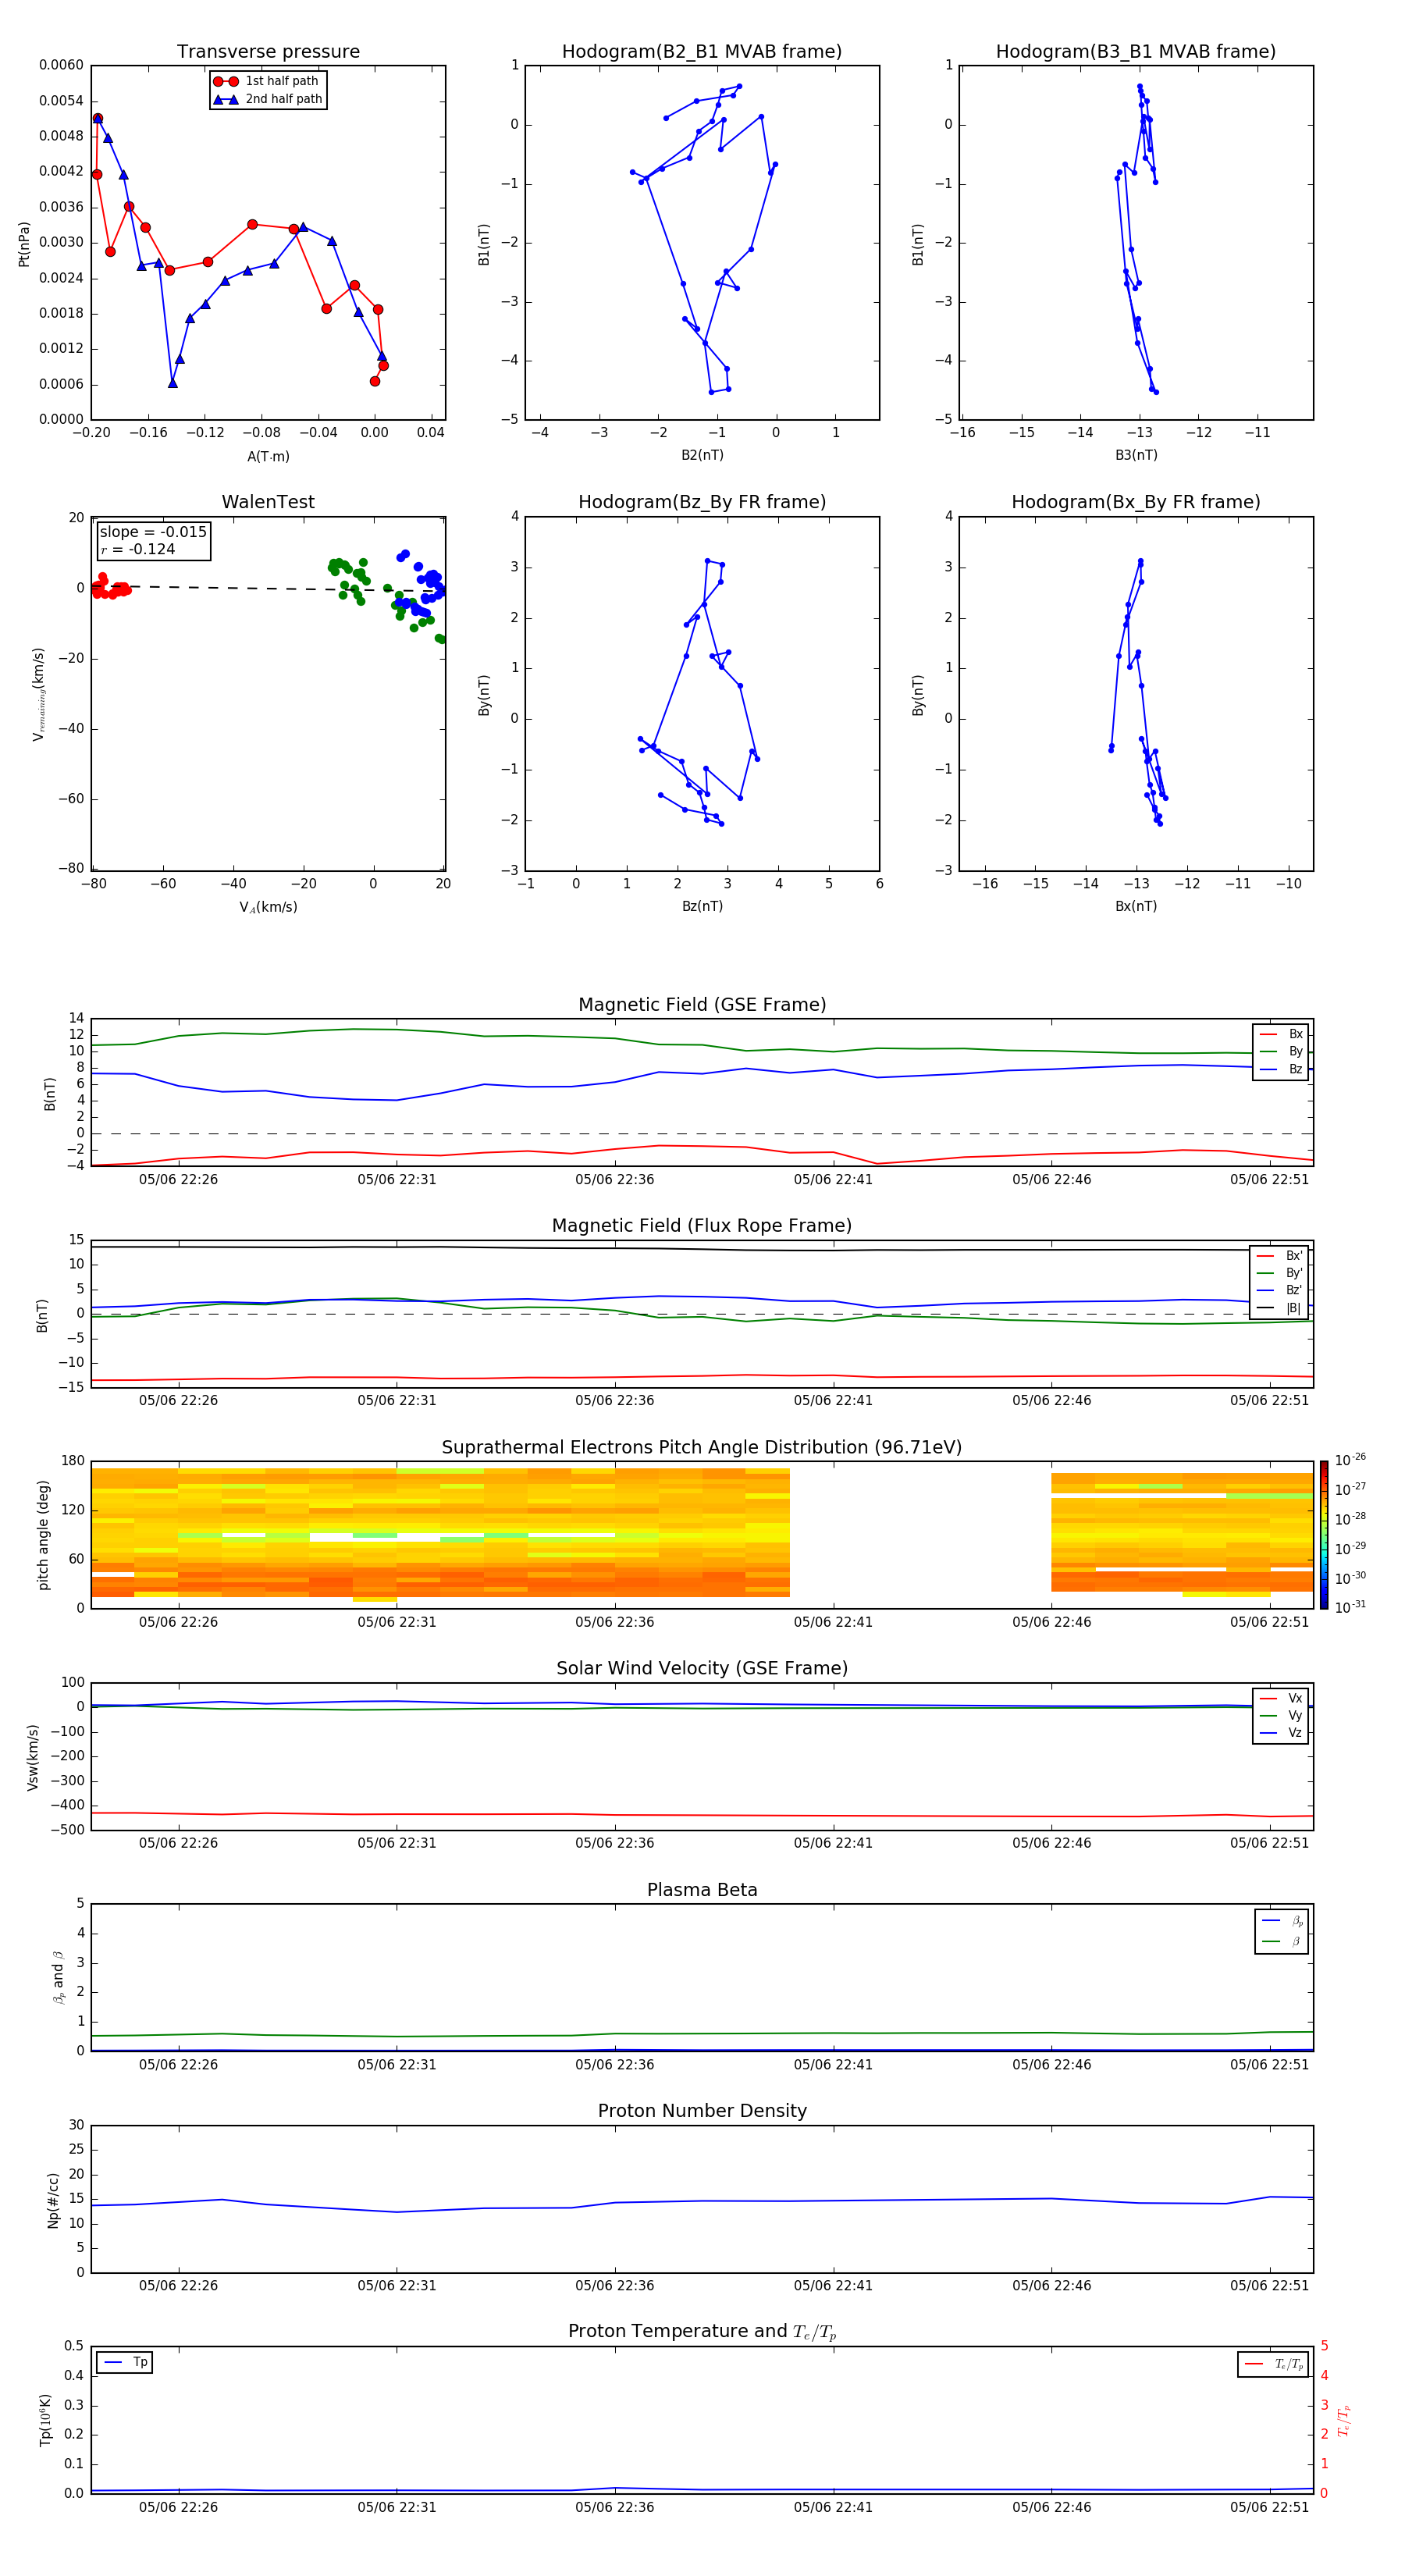This screenshot has width=1405, height=2576.
Task: Select the '2nd half path' legend entry
Action: pyautogui.click(x=268, y=99)
